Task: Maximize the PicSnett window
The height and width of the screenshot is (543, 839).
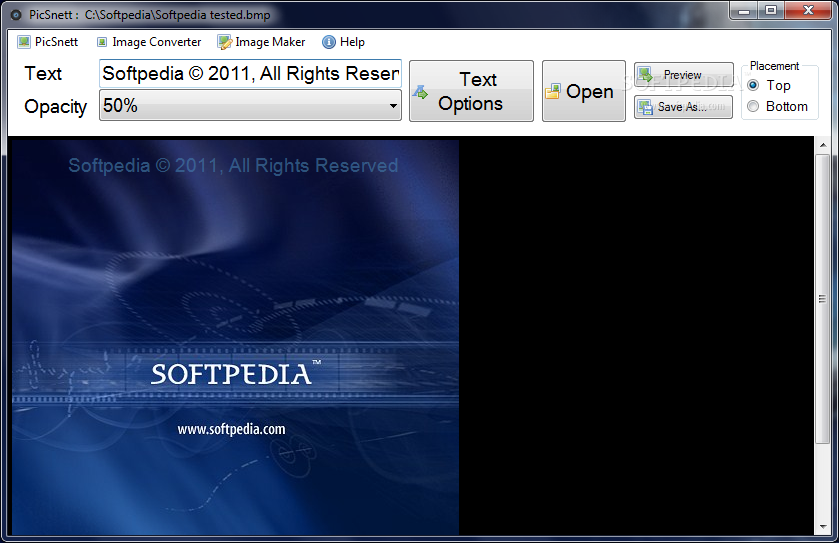Action: tap(771, 10)
